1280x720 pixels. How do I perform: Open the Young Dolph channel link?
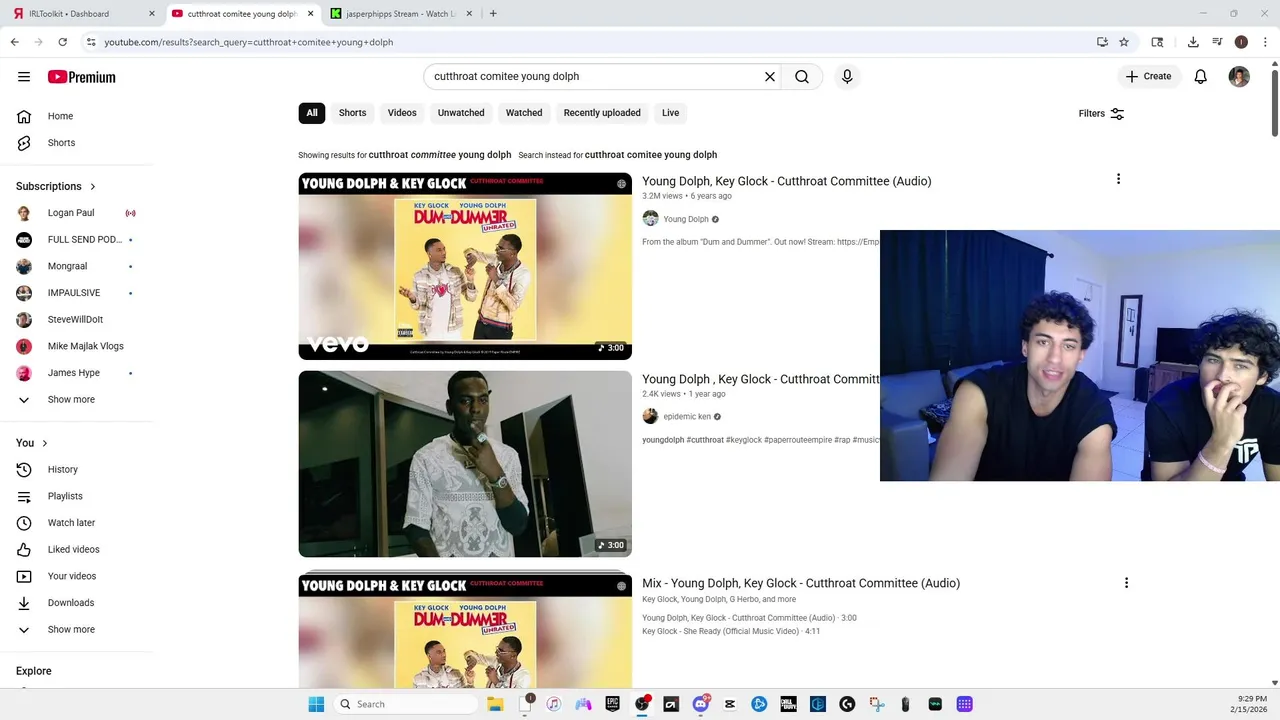coord(686,219)
